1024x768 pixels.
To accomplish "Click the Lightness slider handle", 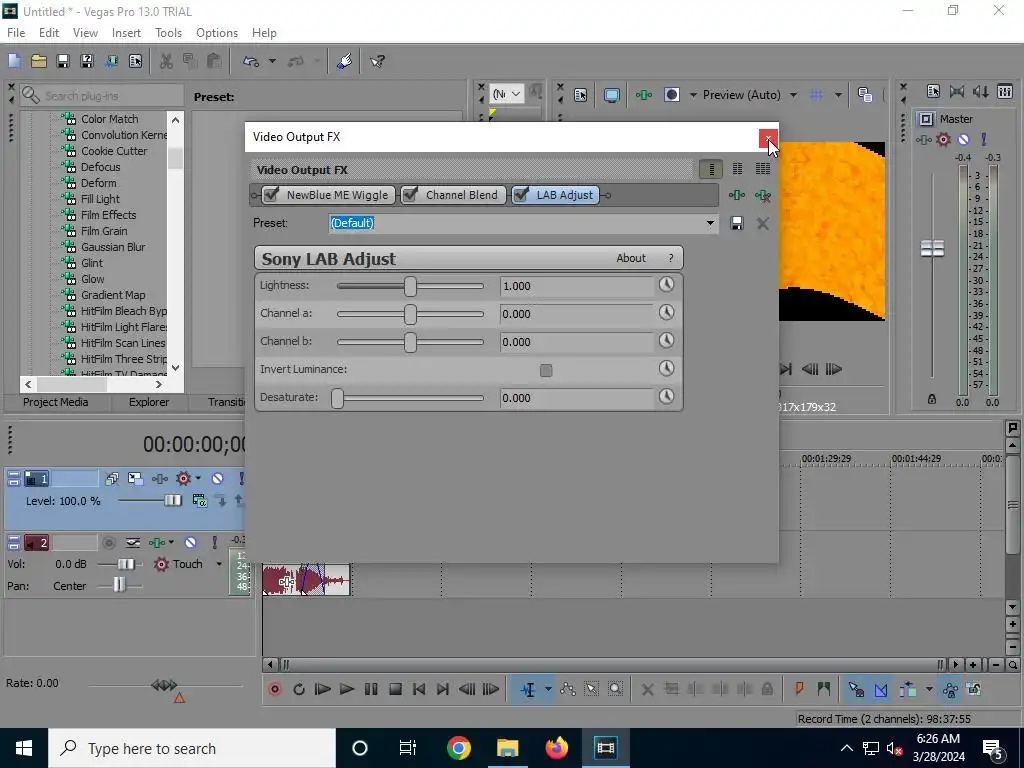I will point(410,286).
